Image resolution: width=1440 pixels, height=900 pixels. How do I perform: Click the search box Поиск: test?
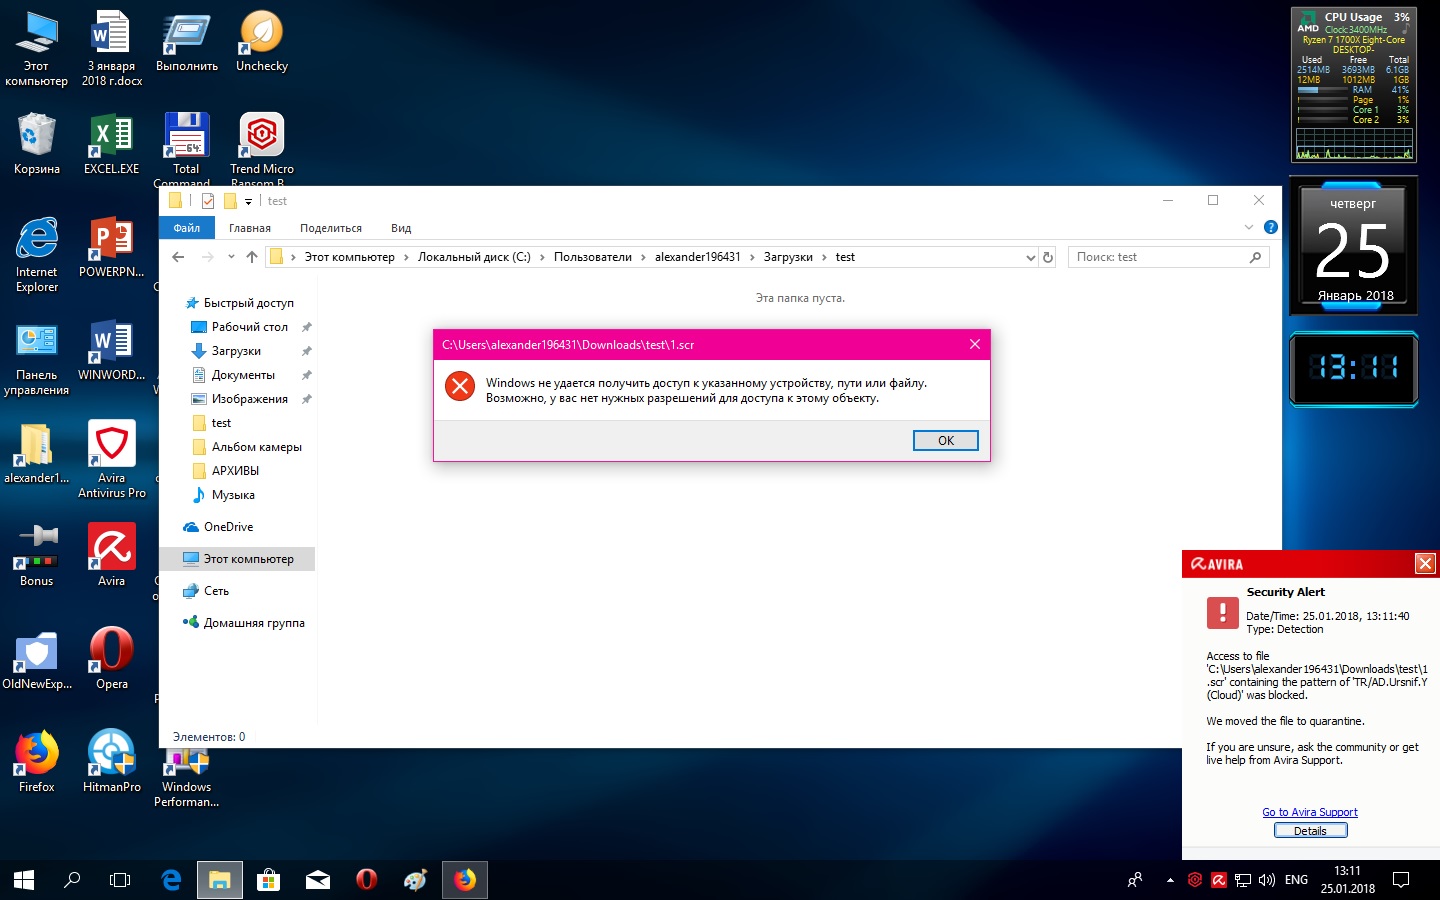pos(1160,257)
